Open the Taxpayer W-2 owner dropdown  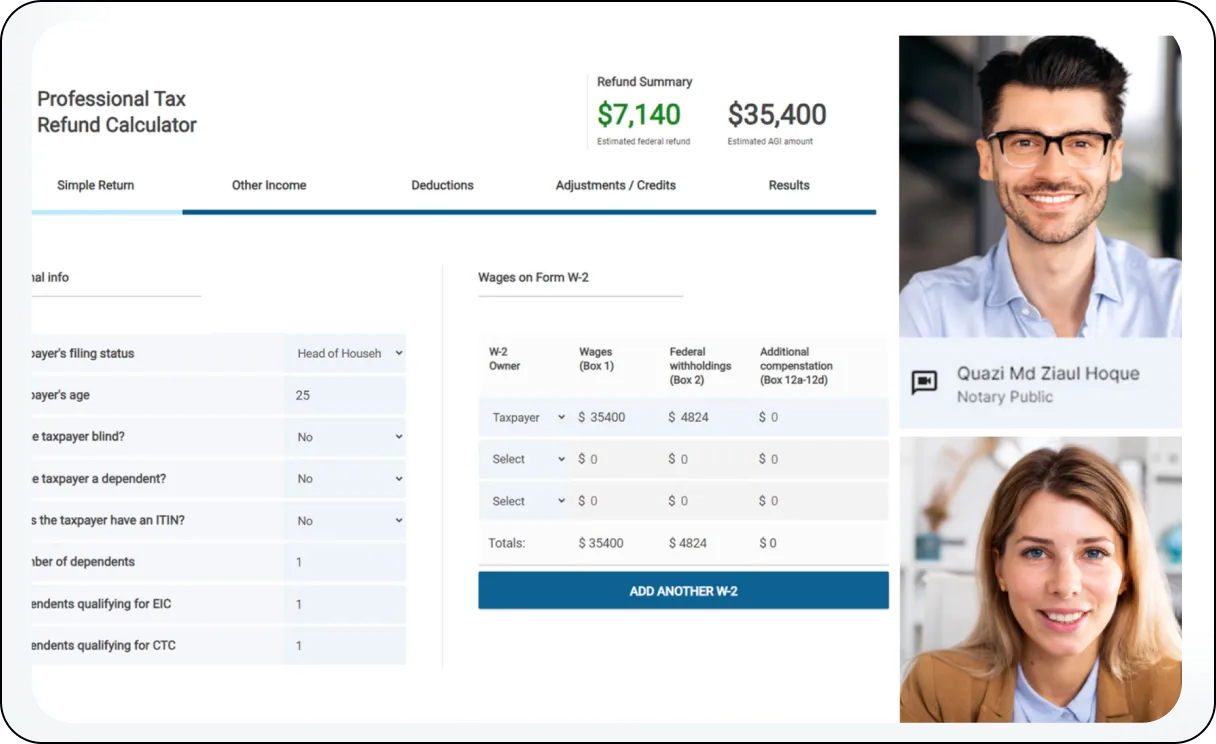point(527,417)
